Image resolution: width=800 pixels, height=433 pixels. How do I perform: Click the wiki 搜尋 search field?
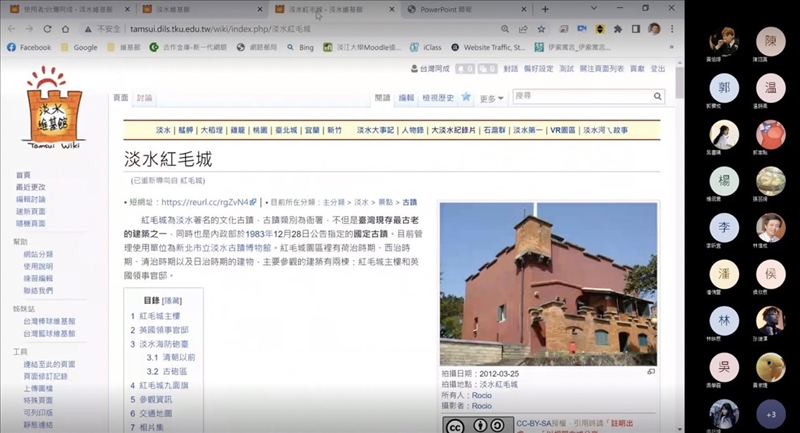(x=580, y=96)
